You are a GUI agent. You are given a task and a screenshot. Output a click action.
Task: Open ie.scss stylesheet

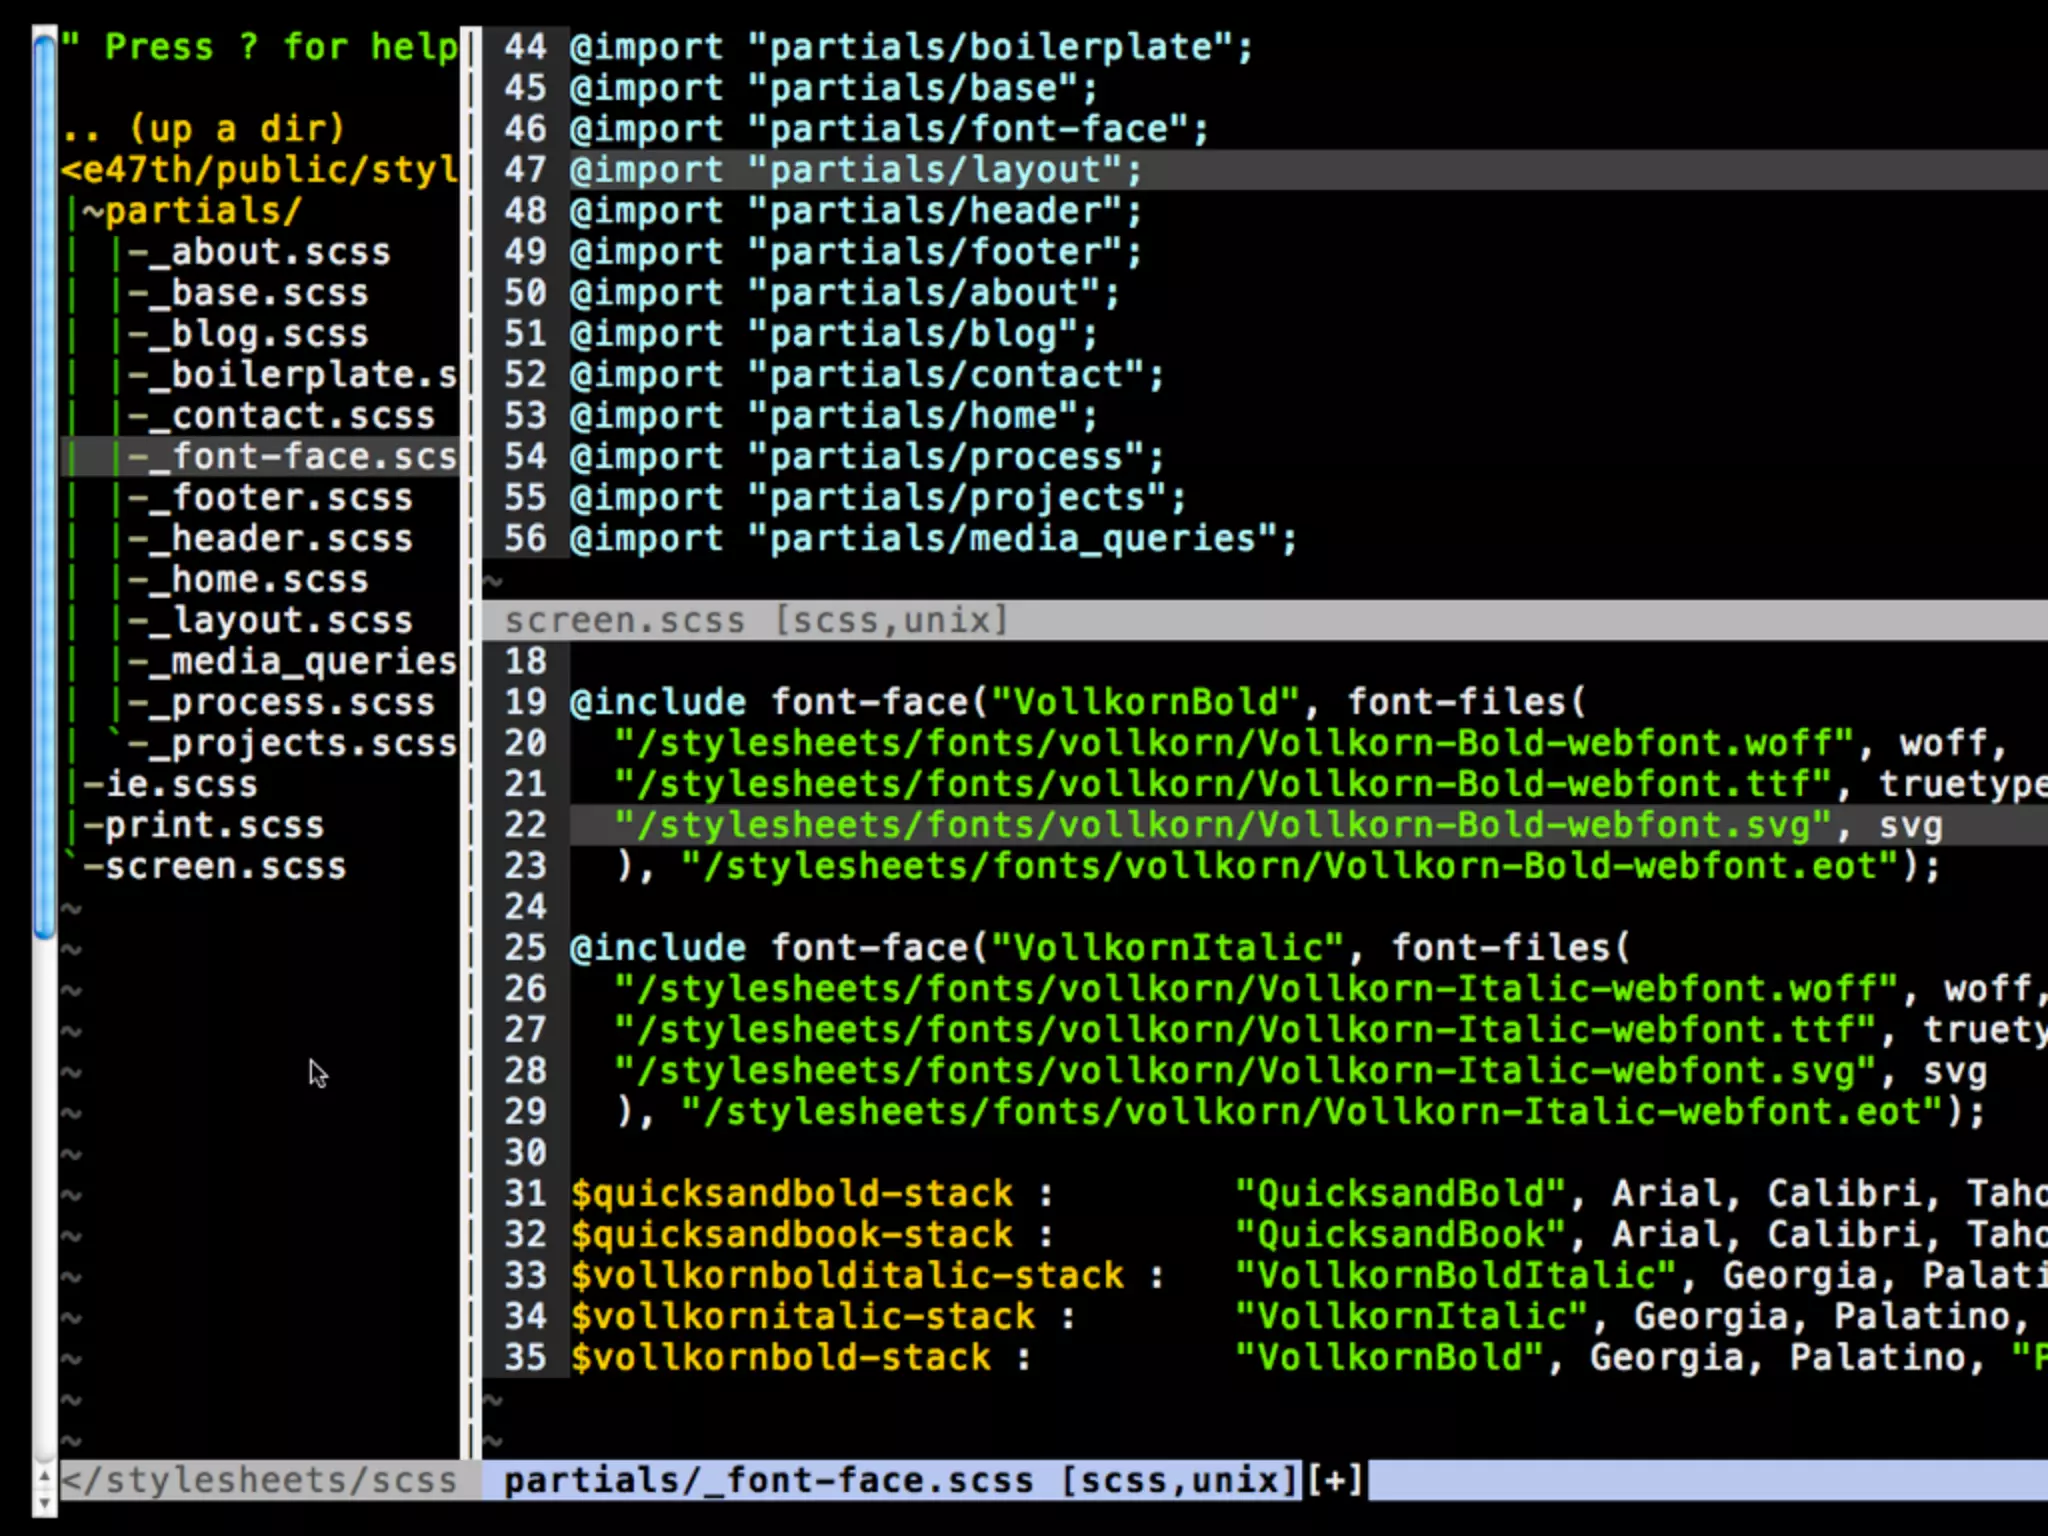pyautogui.click(x=181, y=785)
